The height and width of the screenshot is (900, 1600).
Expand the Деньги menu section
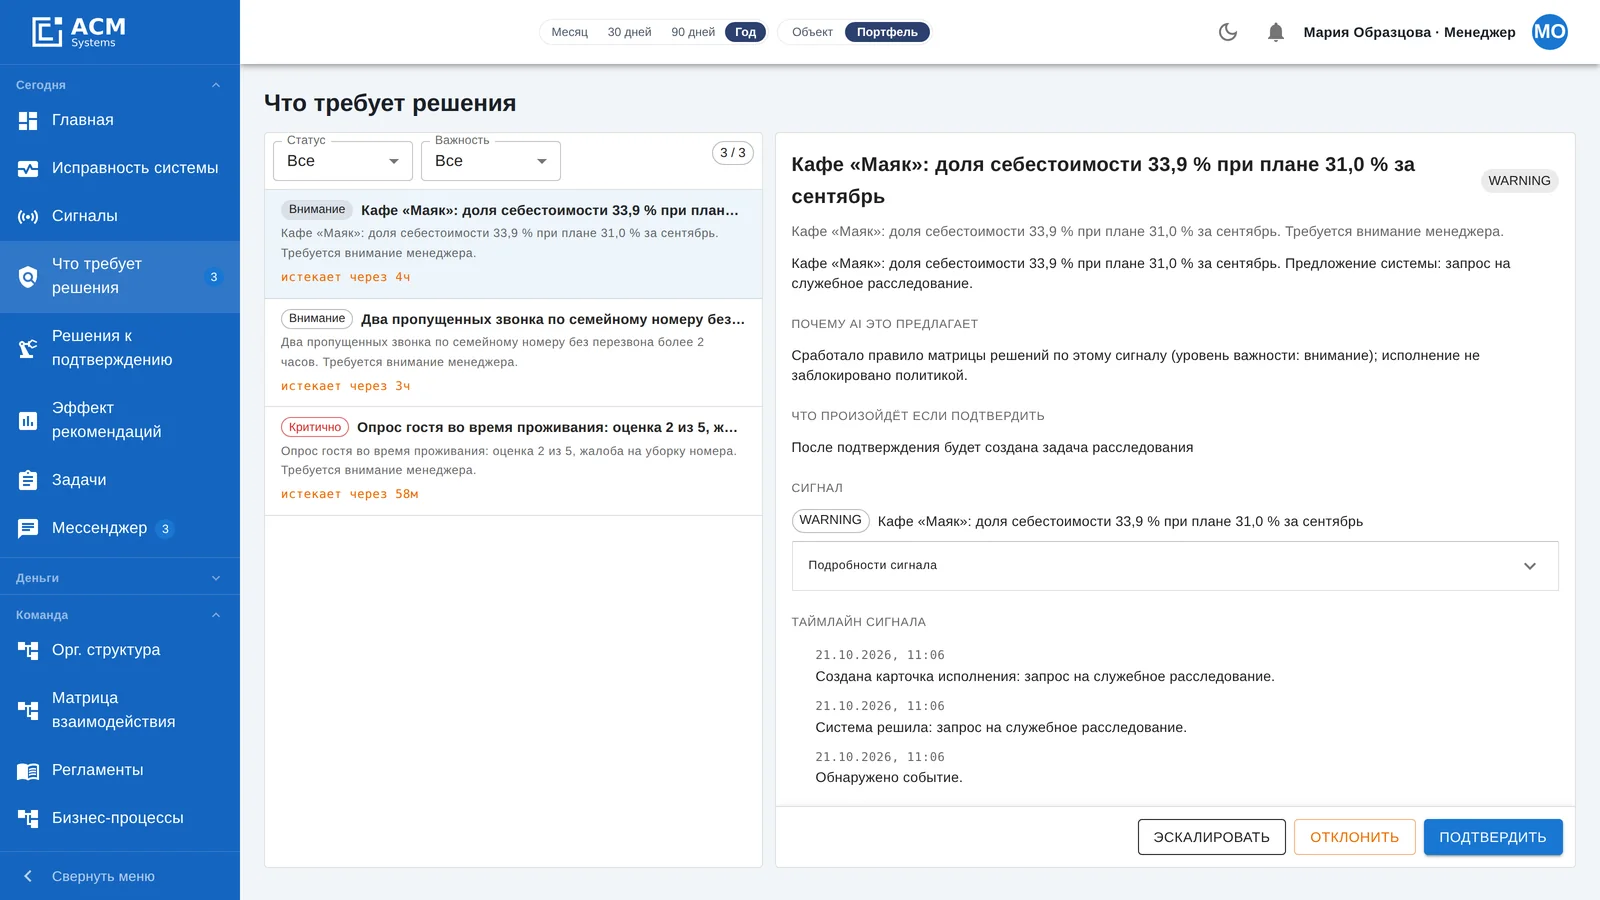point(120,578)
